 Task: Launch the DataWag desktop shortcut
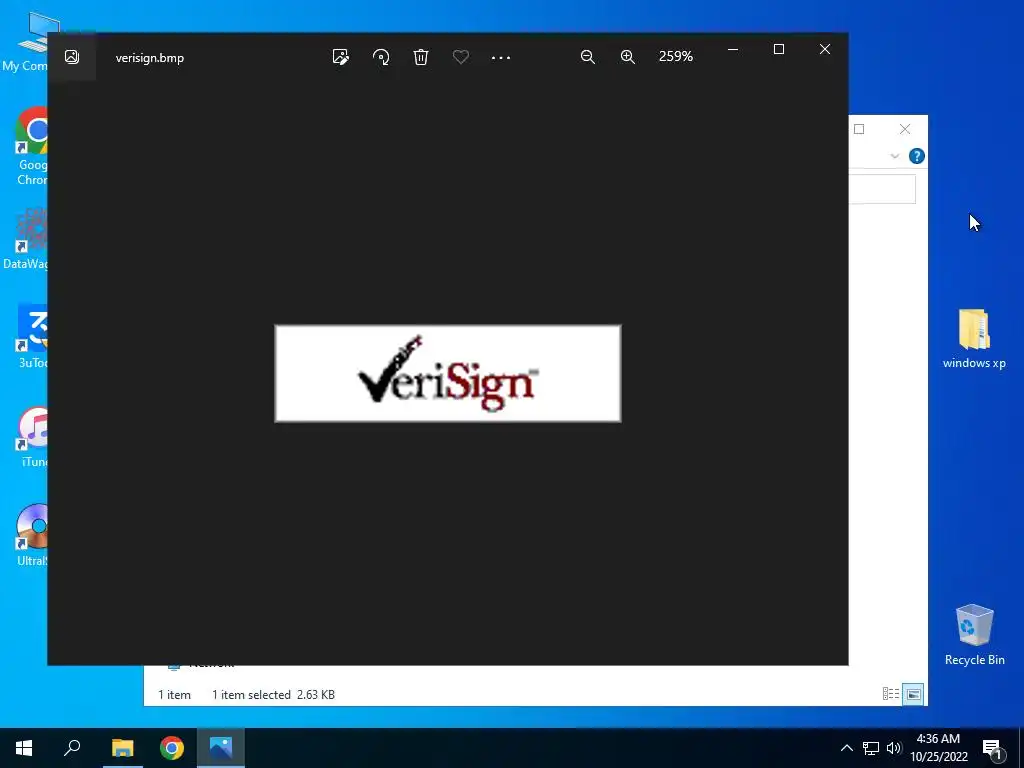[25, 238]
